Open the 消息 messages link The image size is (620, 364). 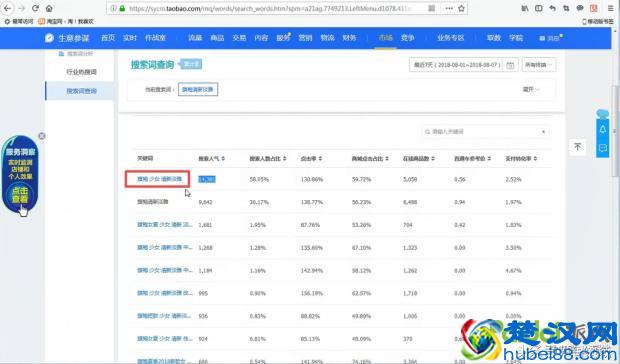tap(551, 38)
